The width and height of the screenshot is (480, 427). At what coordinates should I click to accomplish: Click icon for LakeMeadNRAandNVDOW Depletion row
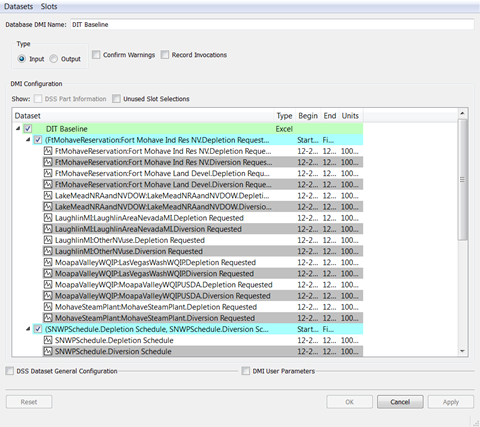pyautogui.click(x=48, y=195)
